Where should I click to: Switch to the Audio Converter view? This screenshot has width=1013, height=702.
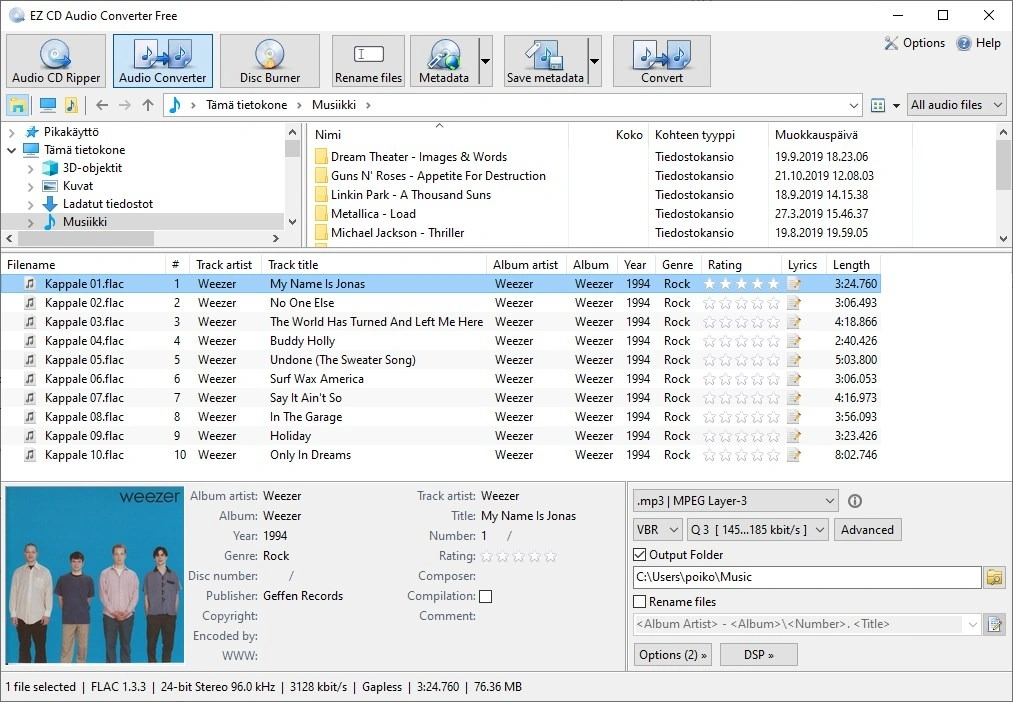tap(162, 60)
